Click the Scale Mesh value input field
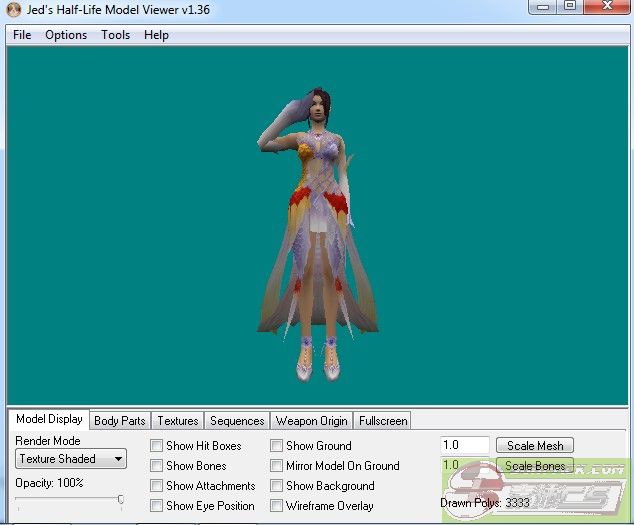This screenshot has height=525, width=634. [x=465, y=446]
